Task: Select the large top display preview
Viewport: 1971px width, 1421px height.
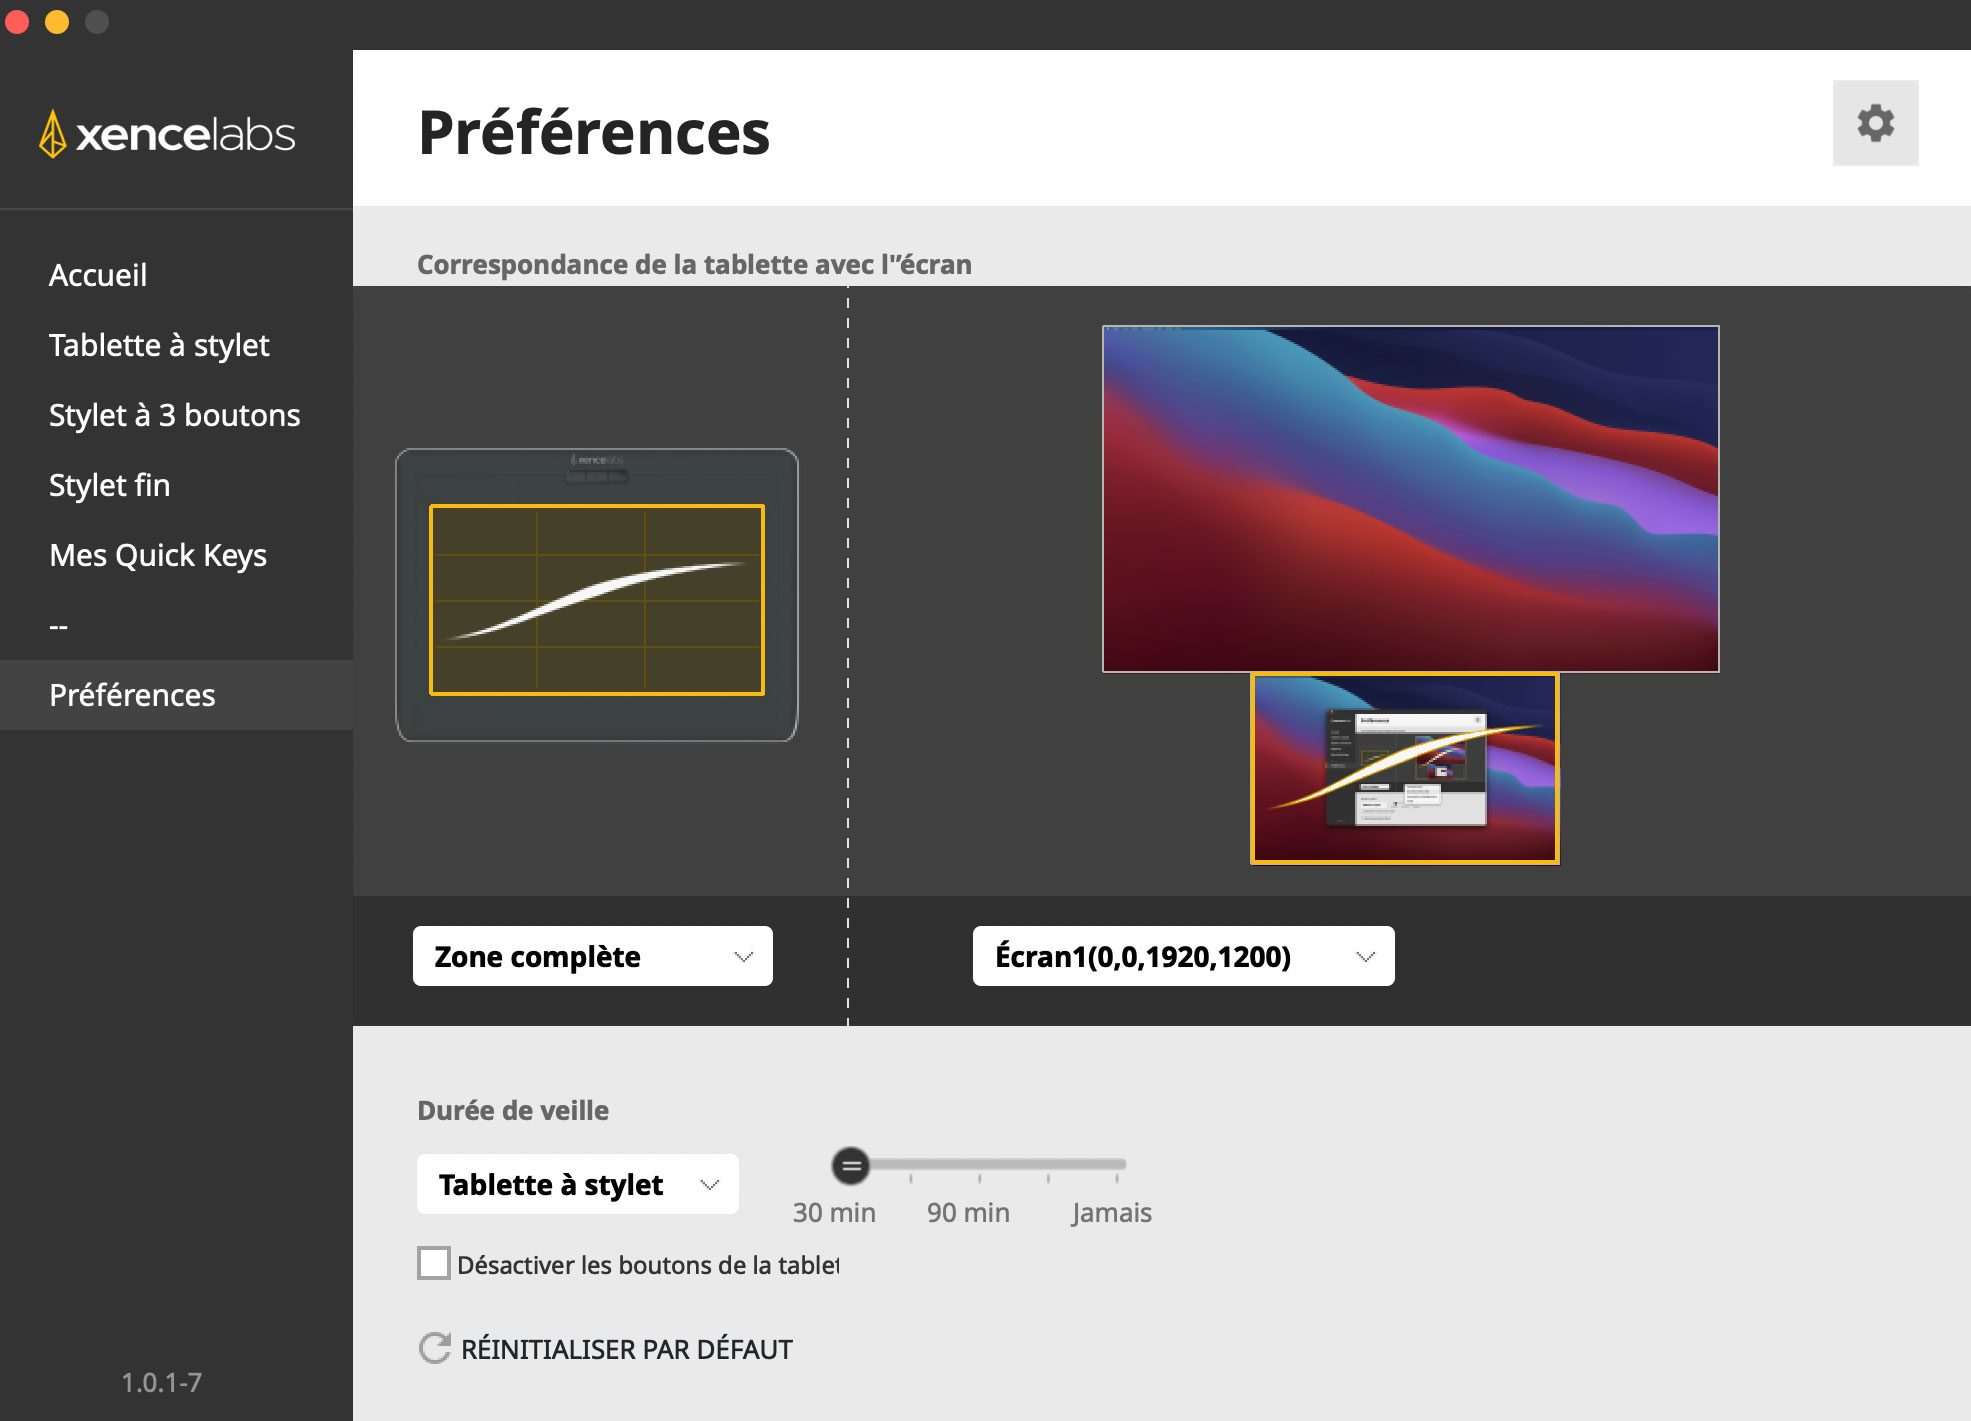Action: [x=1410, y=498]
